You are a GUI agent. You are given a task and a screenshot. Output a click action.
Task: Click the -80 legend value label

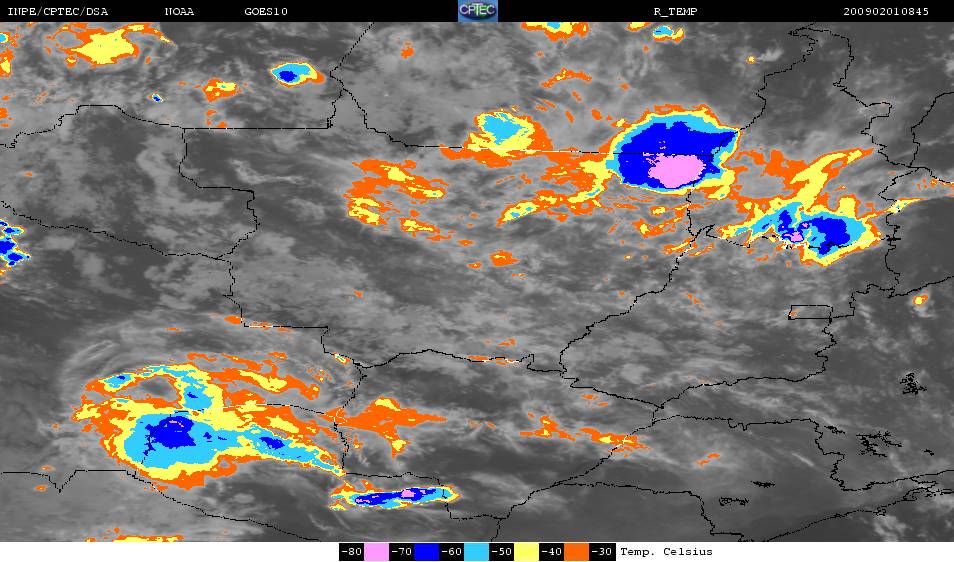pyautogui.click(x=352, y=552)
